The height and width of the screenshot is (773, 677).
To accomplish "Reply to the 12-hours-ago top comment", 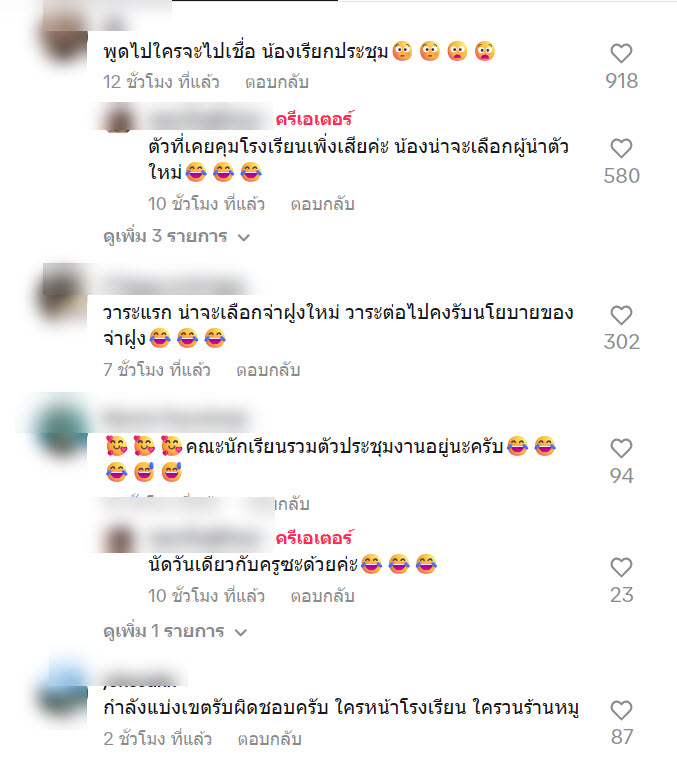I will (x=277, y=82).
